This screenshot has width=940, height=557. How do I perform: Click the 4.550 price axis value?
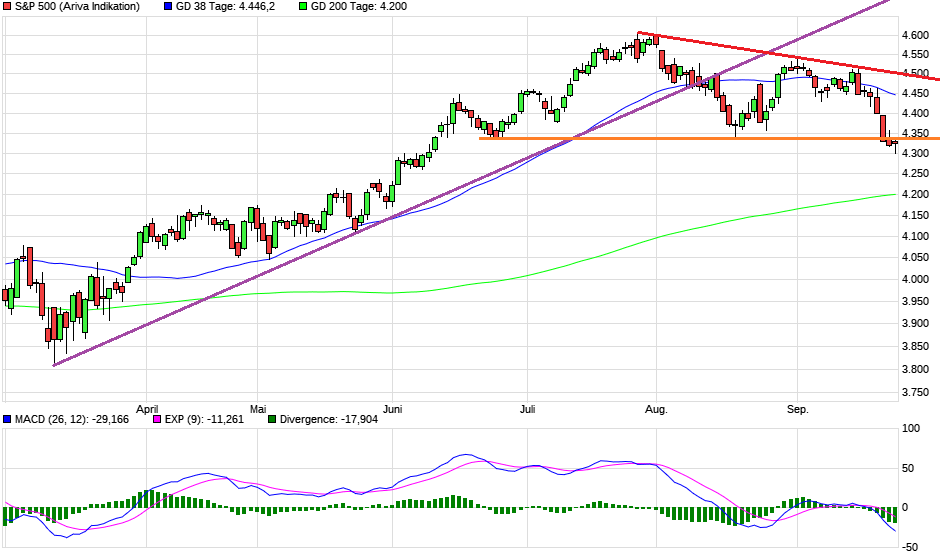point(915,55)
